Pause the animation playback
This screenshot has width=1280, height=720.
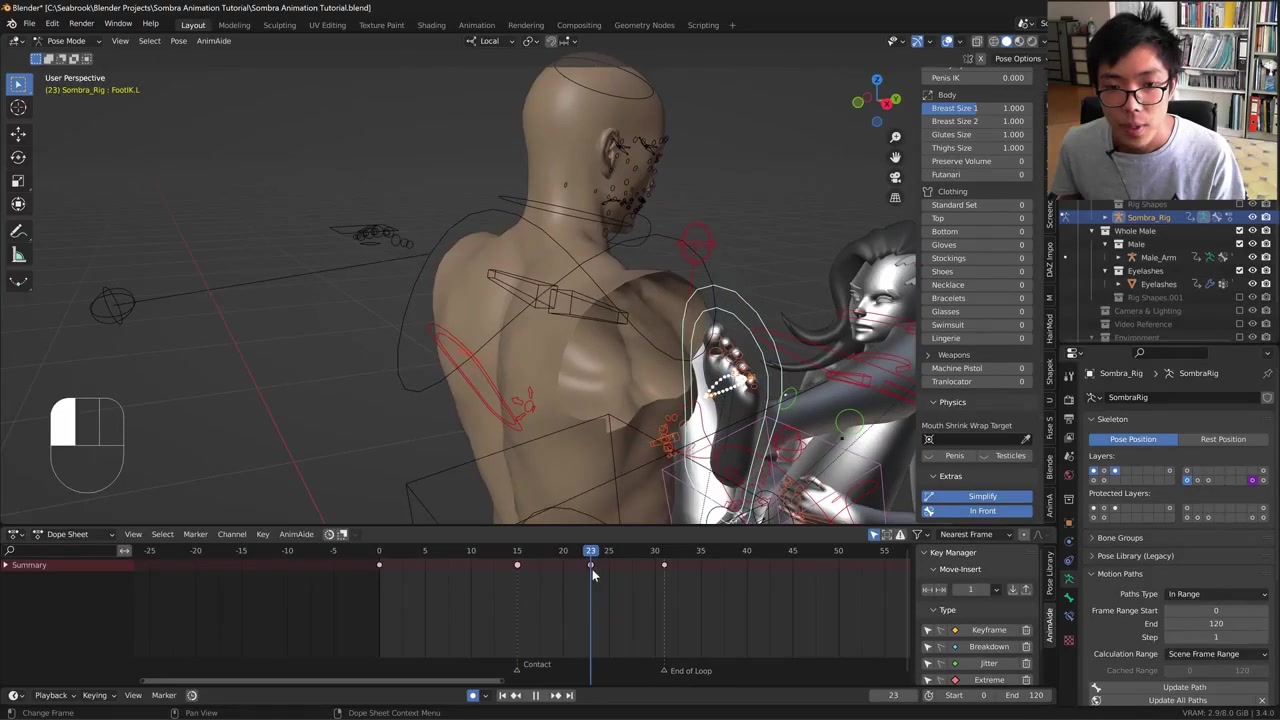pos(535,696)
